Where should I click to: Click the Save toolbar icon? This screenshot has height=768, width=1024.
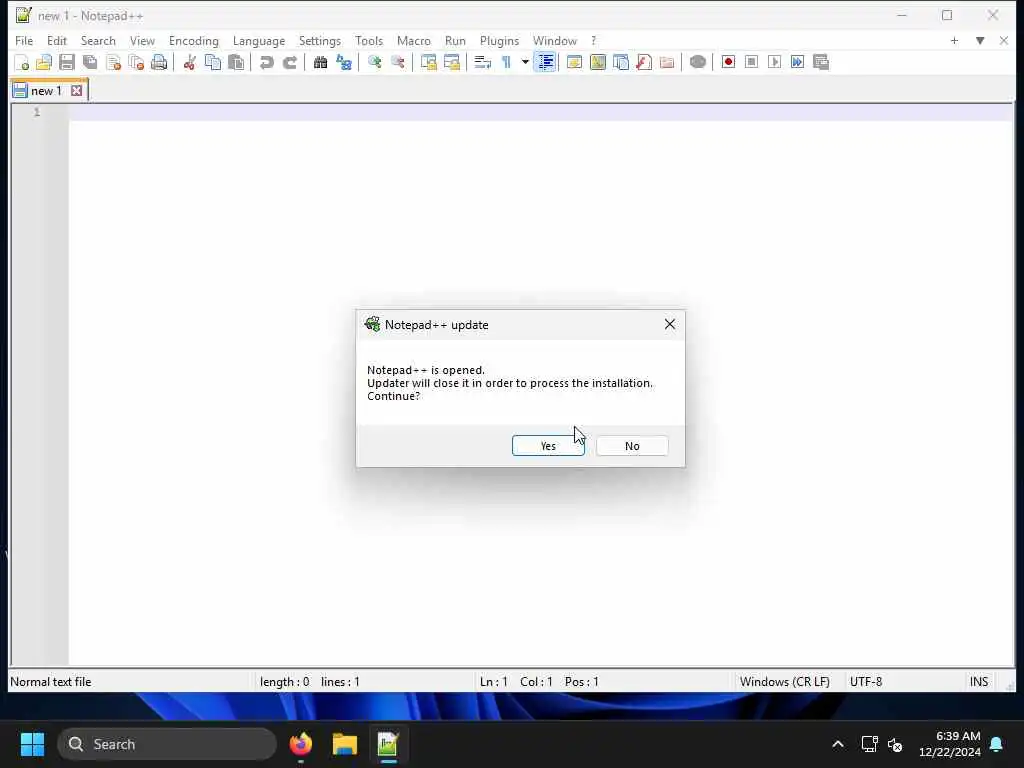coord(67,62)
